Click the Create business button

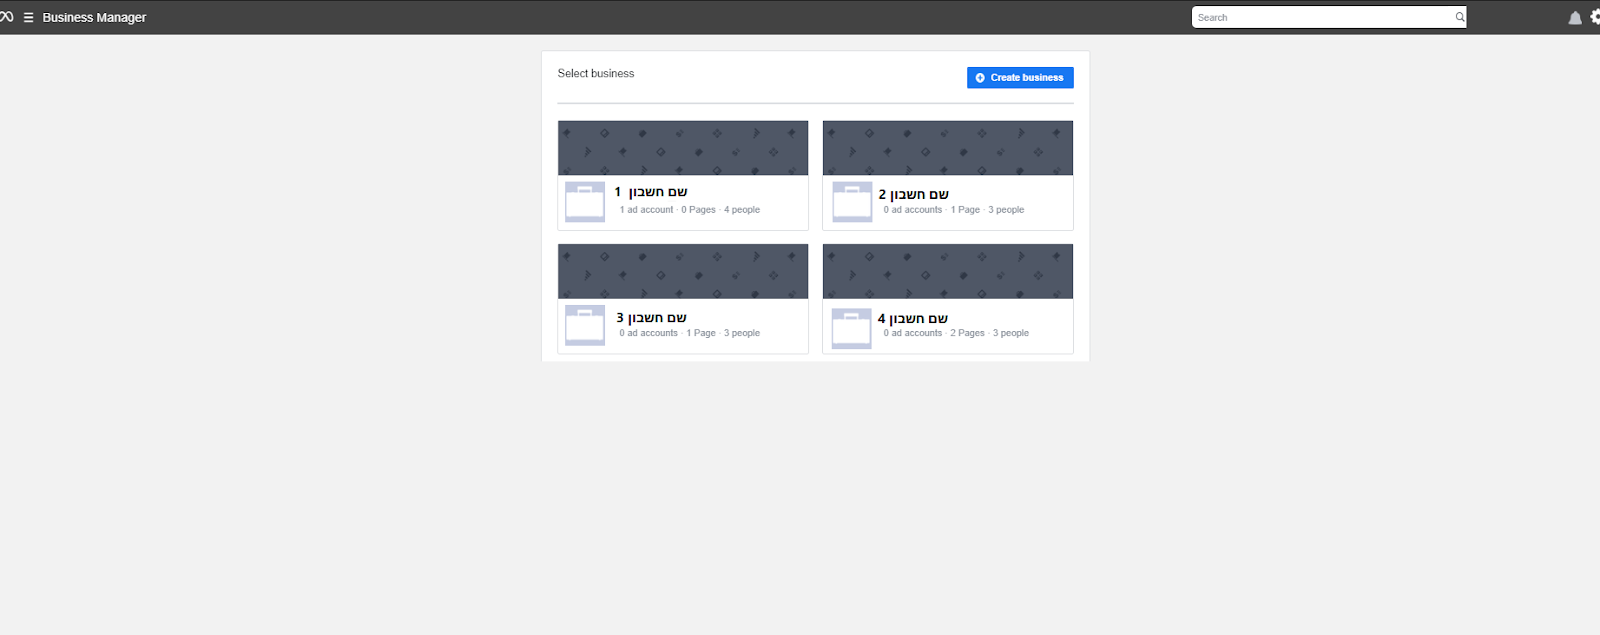point(1020,78)
